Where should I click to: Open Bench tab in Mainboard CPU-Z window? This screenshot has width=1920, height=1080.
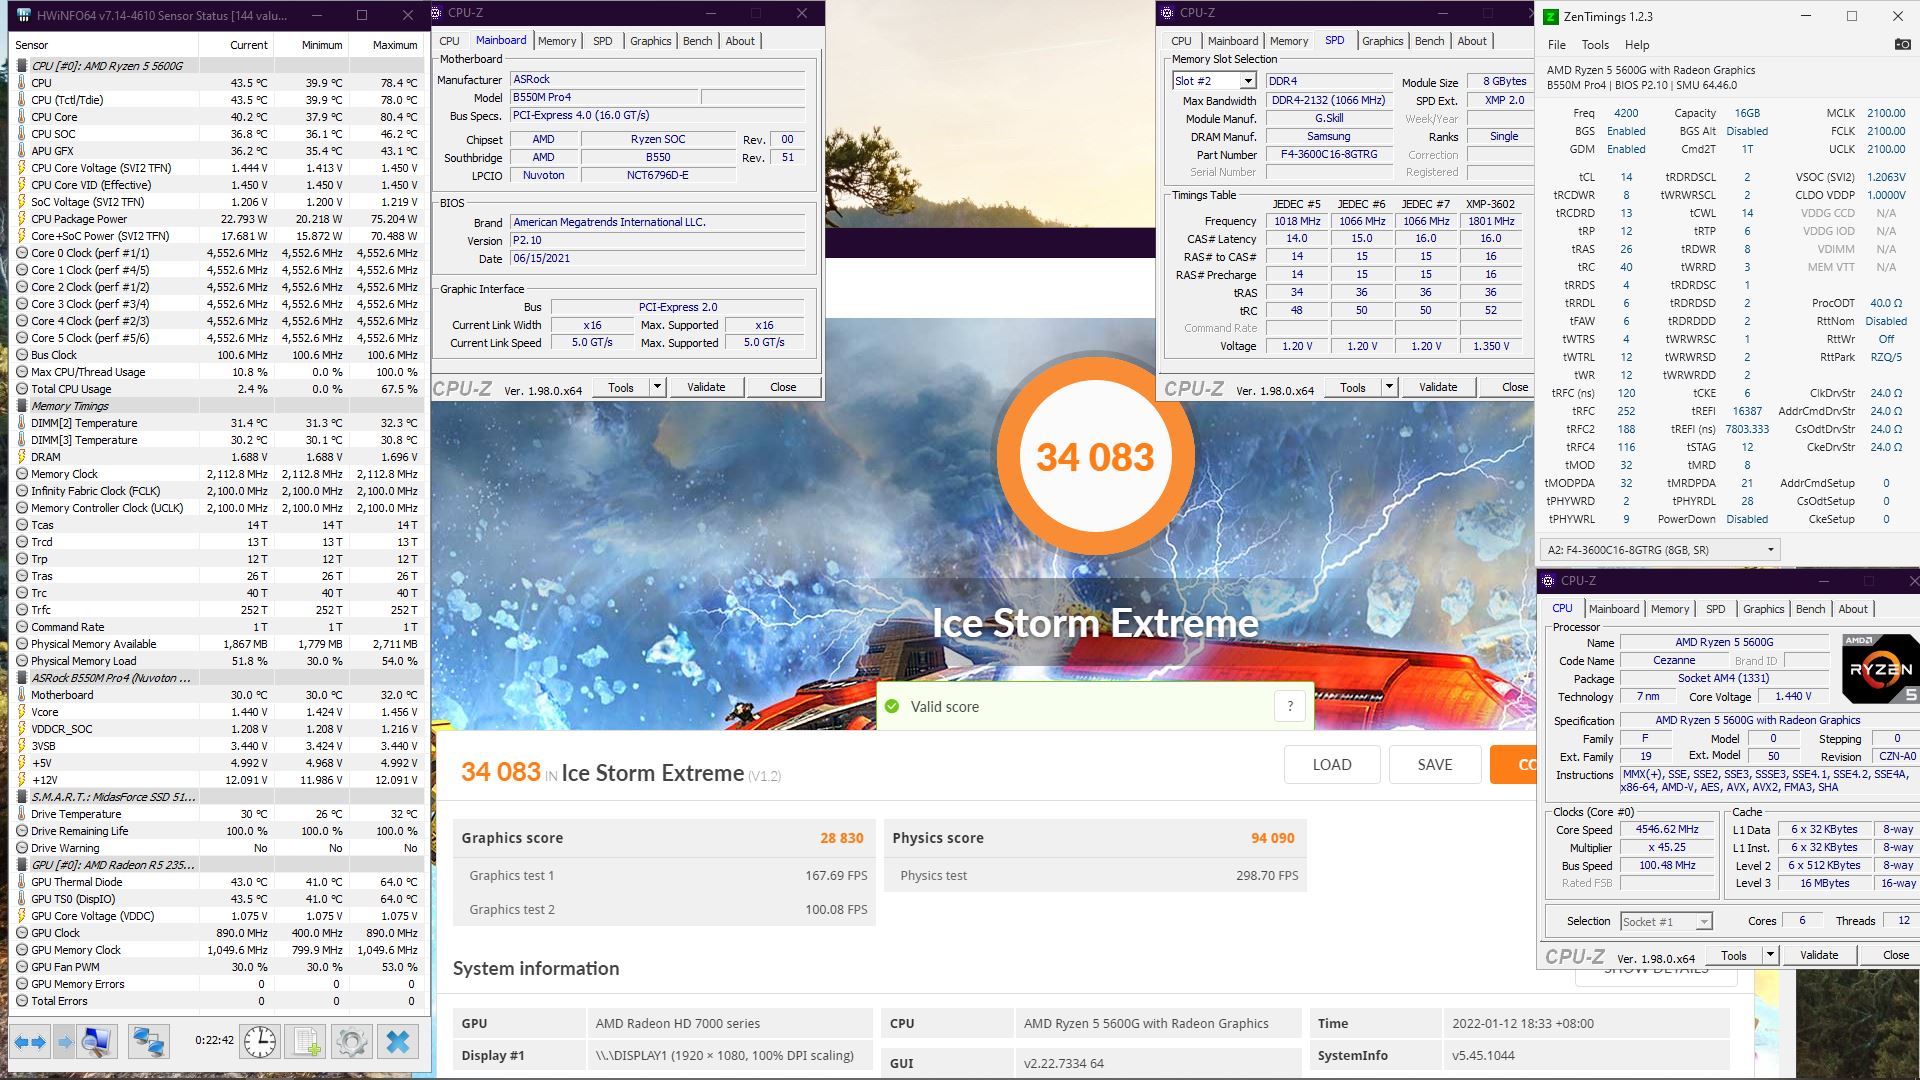pyautogui.click(x=697, y=41)
